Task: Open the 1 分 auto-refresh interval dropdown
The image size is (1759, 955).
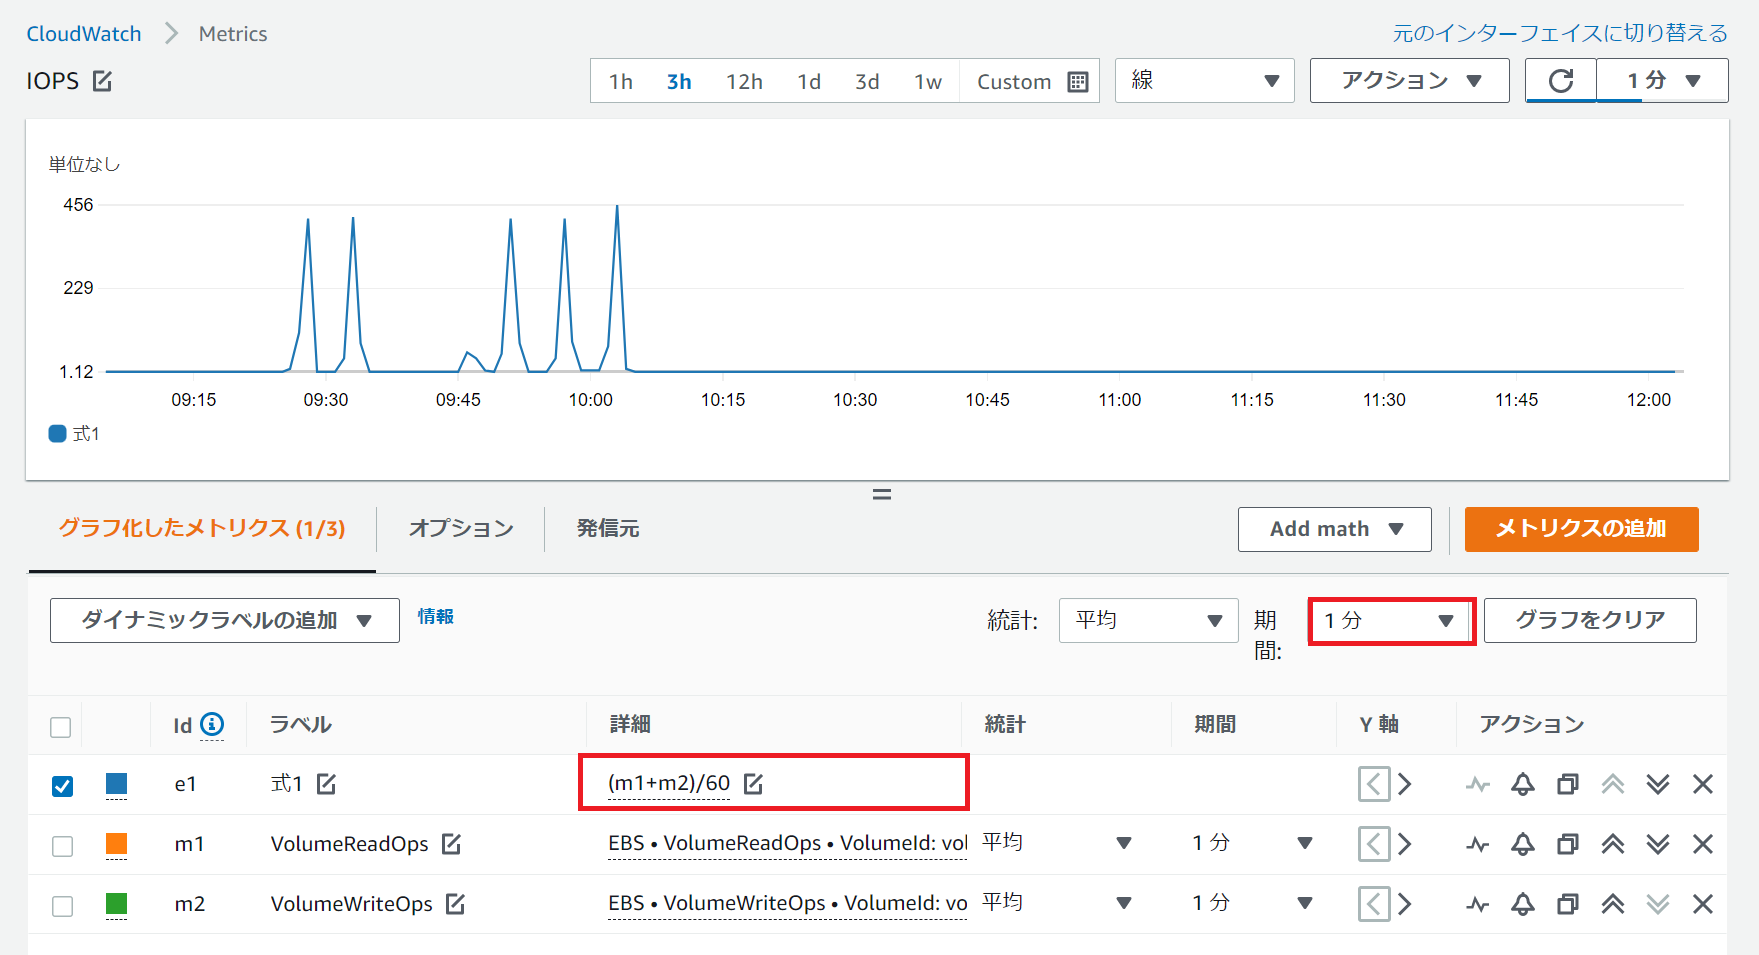Action: coord(1663,81)
